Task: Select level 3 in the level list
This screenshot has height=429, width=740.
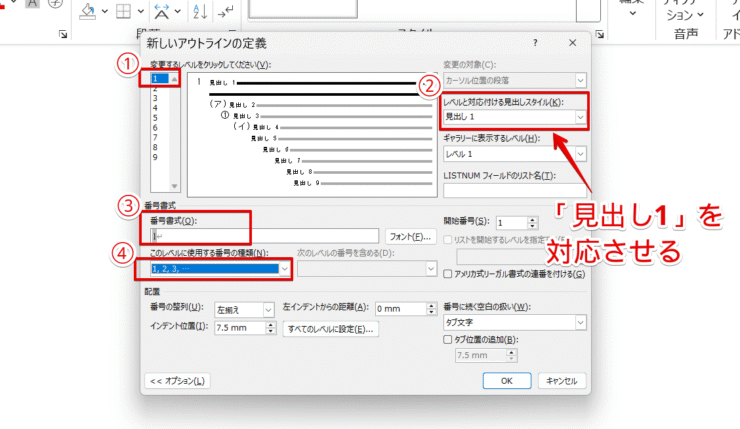Action: [155, 98]
